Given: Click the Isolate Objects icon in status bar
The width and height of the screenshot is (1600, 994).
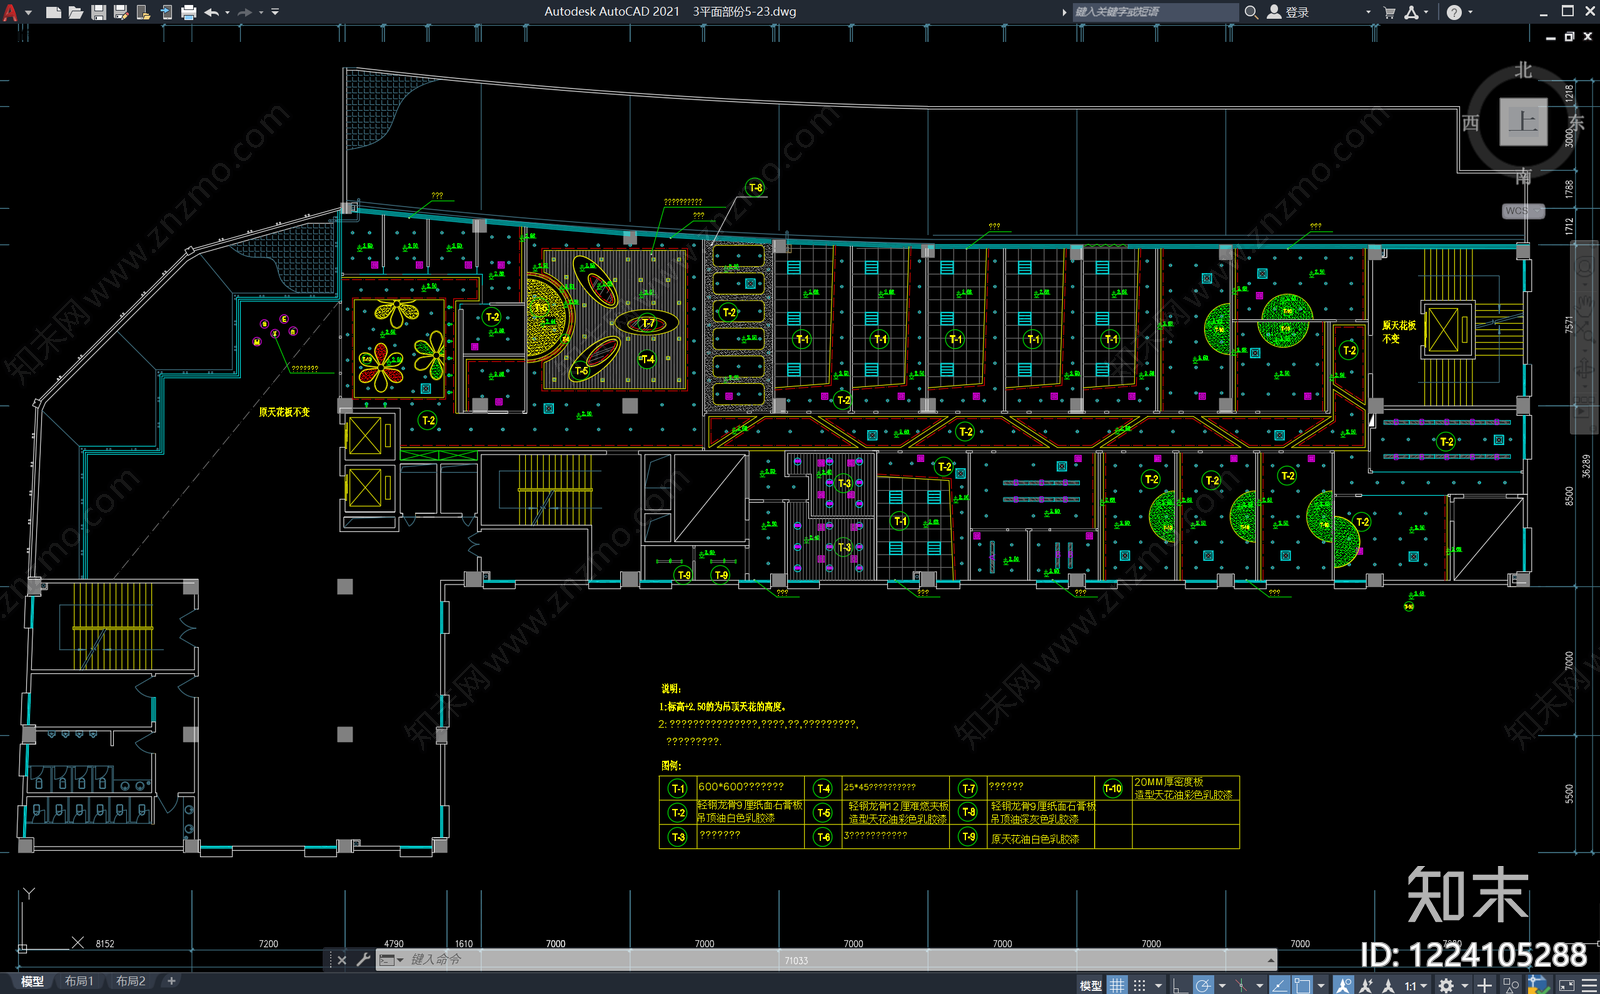Looking at the screenshot, I should tap(1511, 986).
